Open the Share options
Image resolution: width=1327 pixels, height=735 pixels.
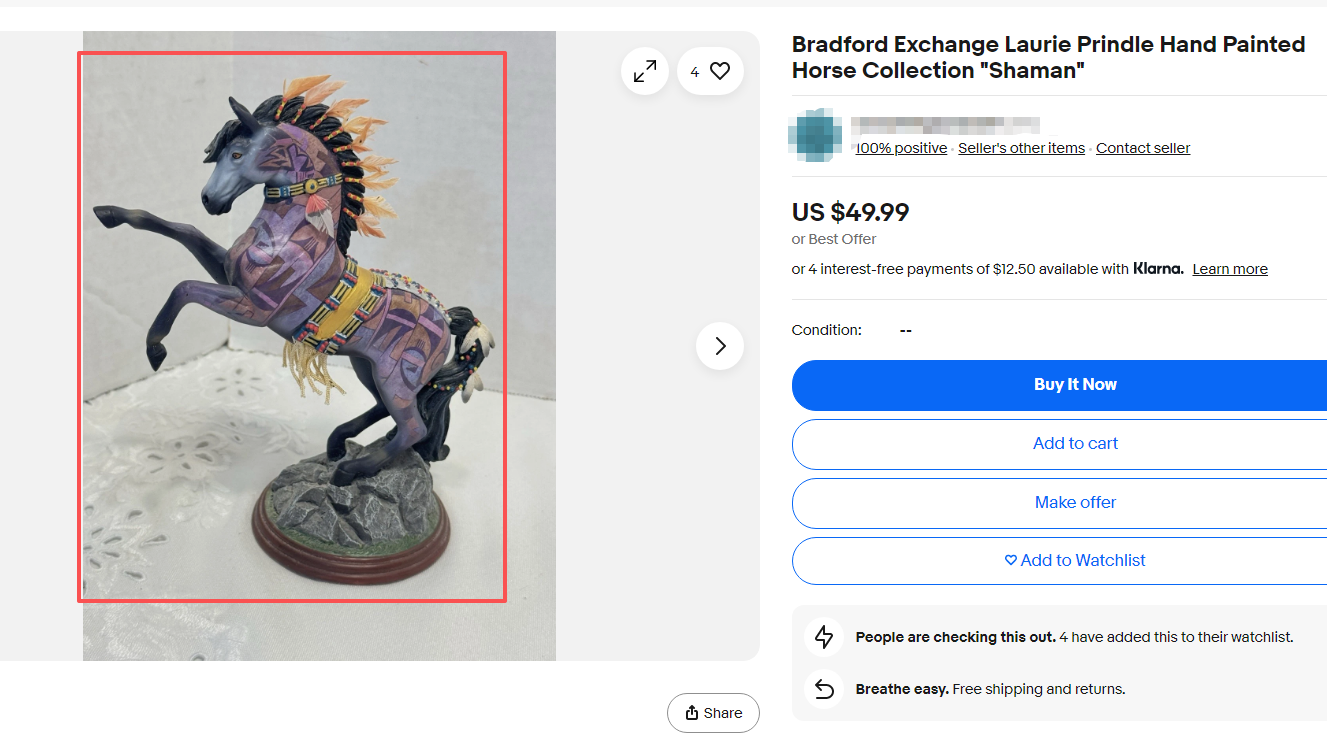click(x=713, y=713)
